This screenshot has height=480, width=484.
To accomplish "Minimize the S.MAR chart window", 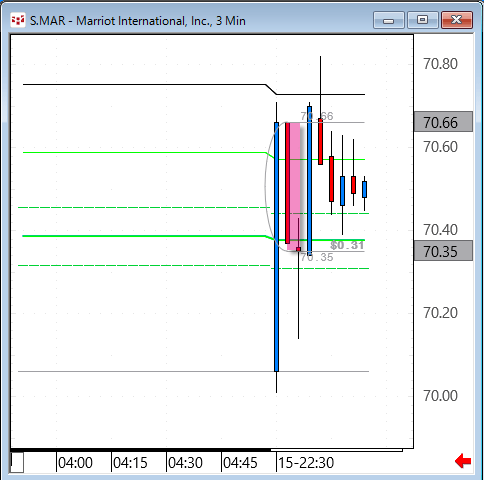I will 389,20.
